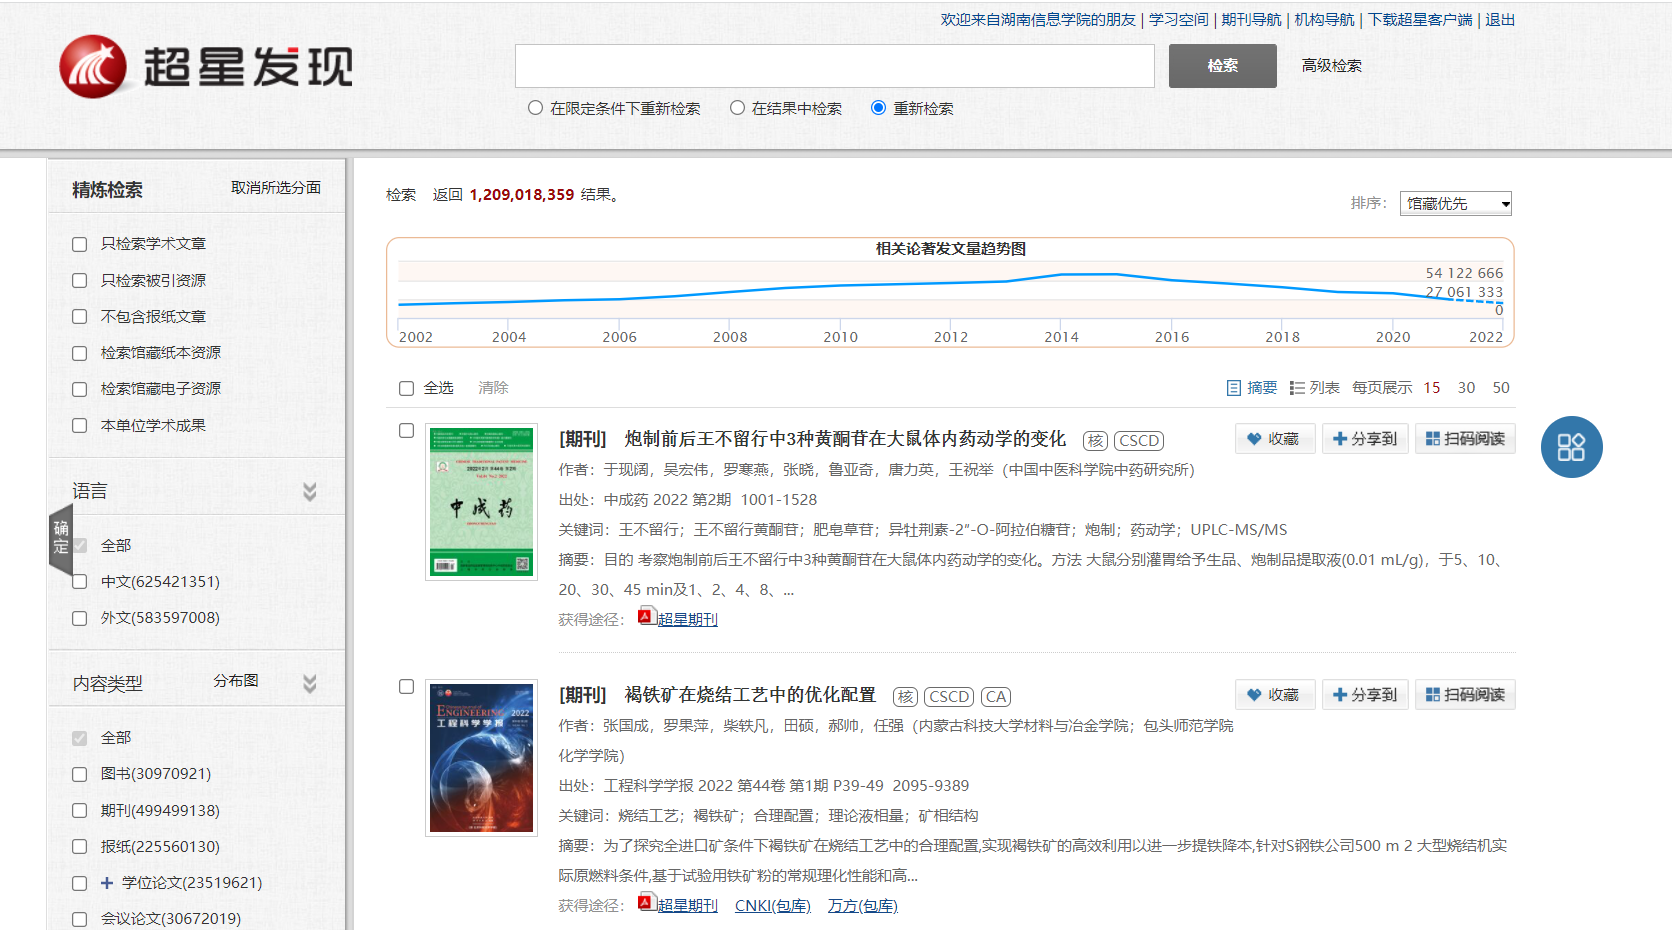Collapse the 语言 section chevron

(310, 491)
